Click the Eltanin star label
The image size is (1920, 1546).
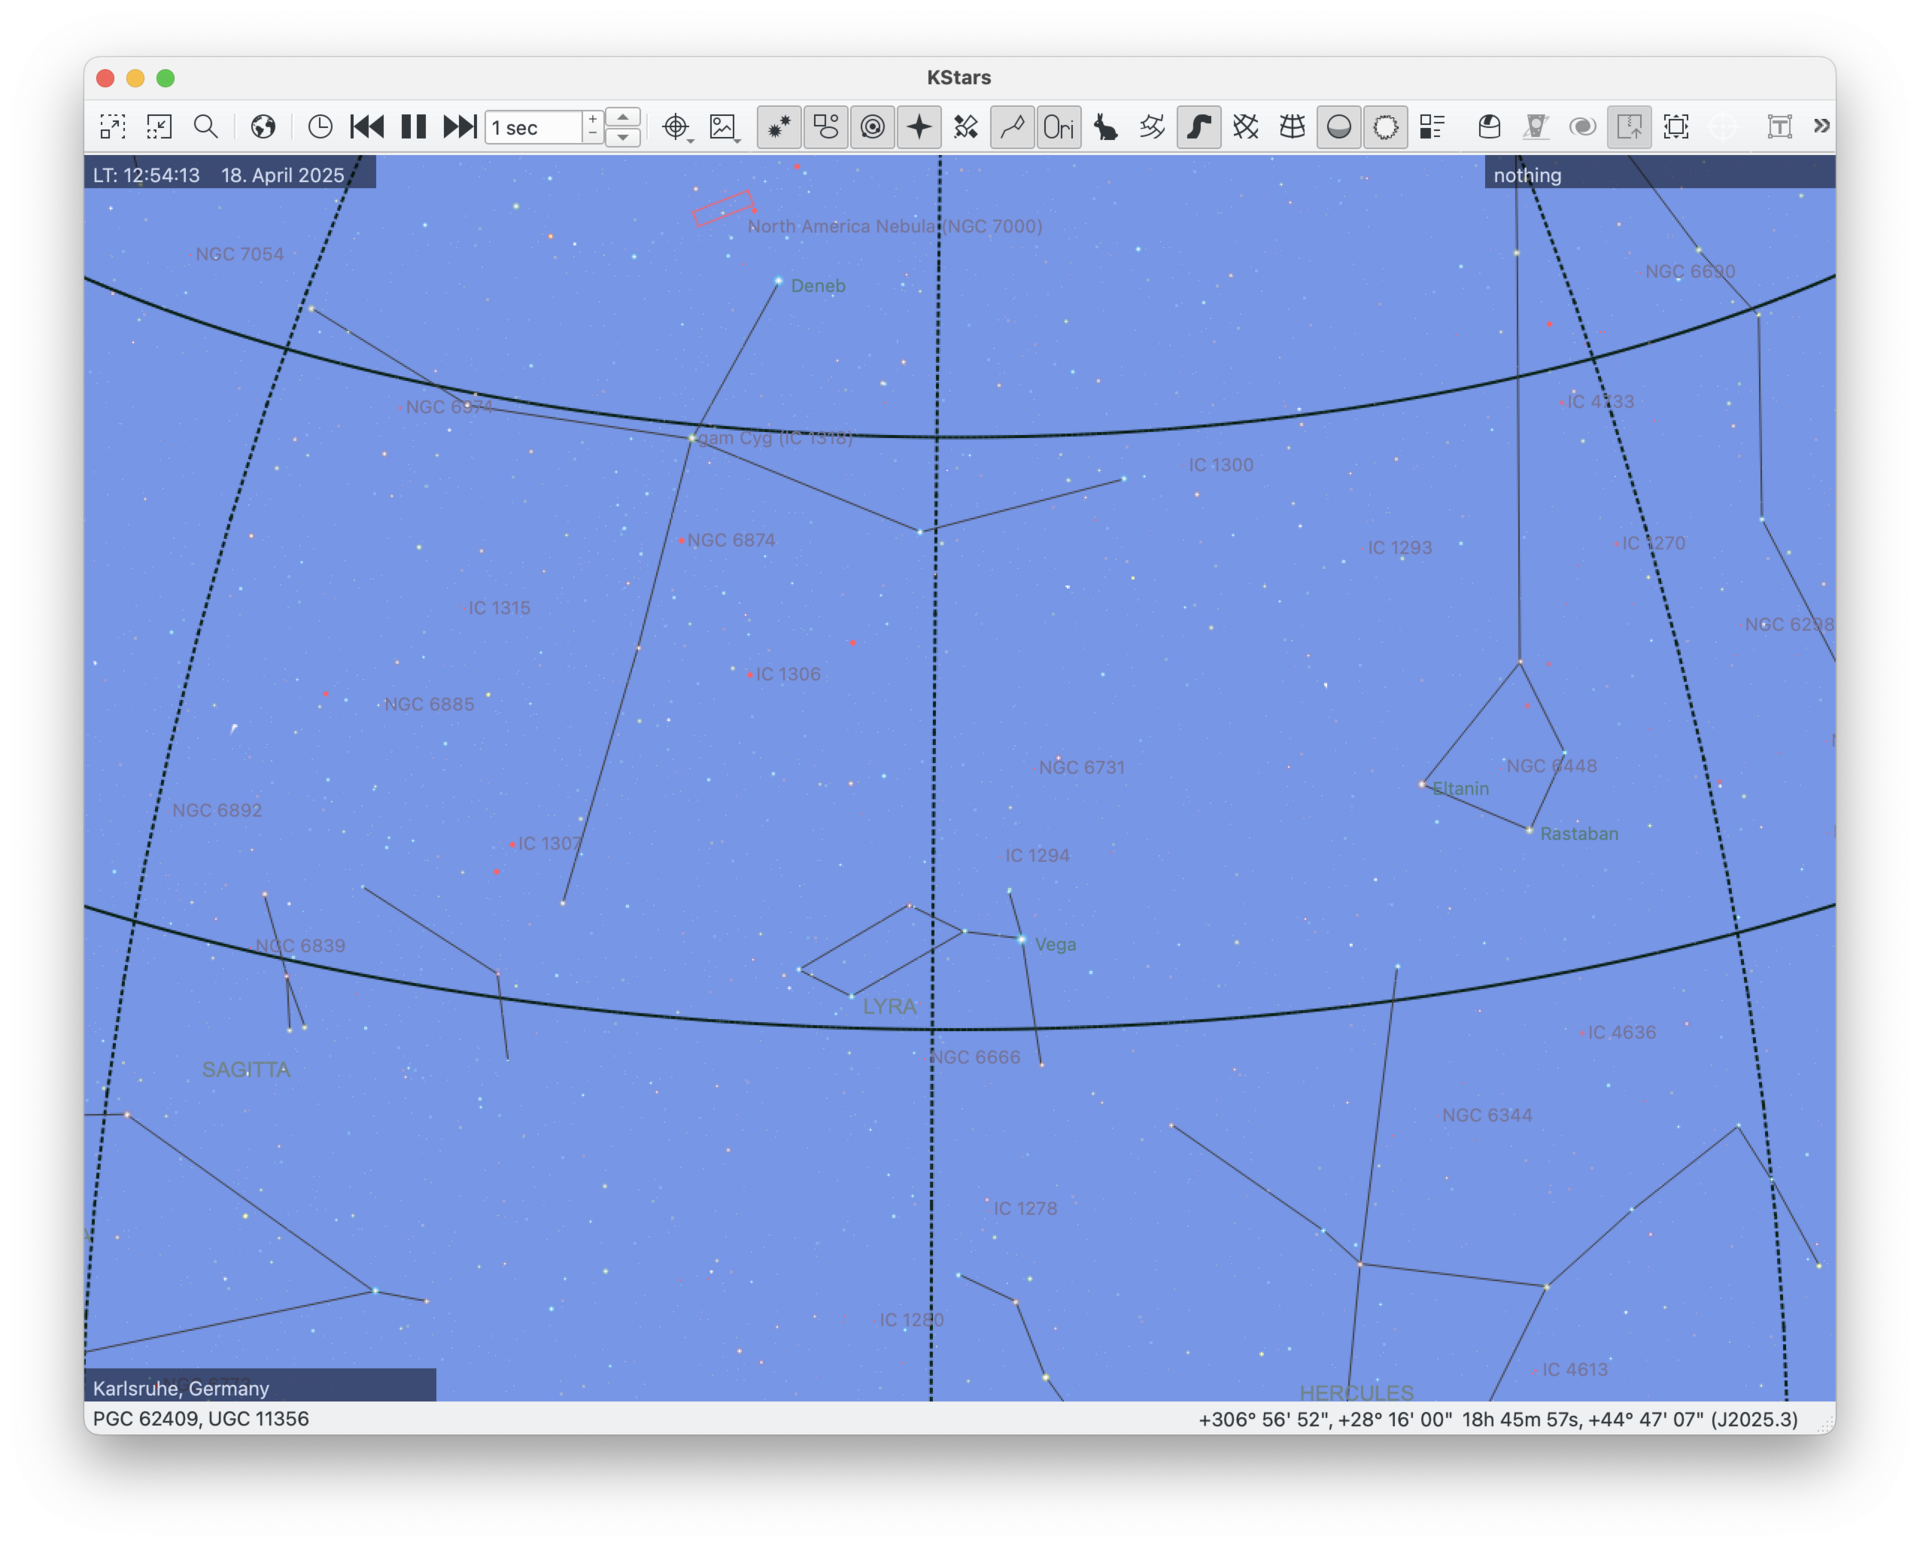(1461, 788)
